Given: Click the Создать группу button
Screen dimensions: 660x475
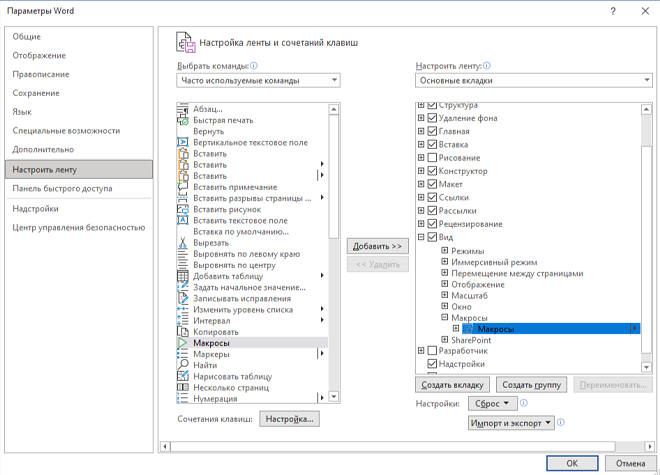Looking at the screenshot, I should (531, 385).
